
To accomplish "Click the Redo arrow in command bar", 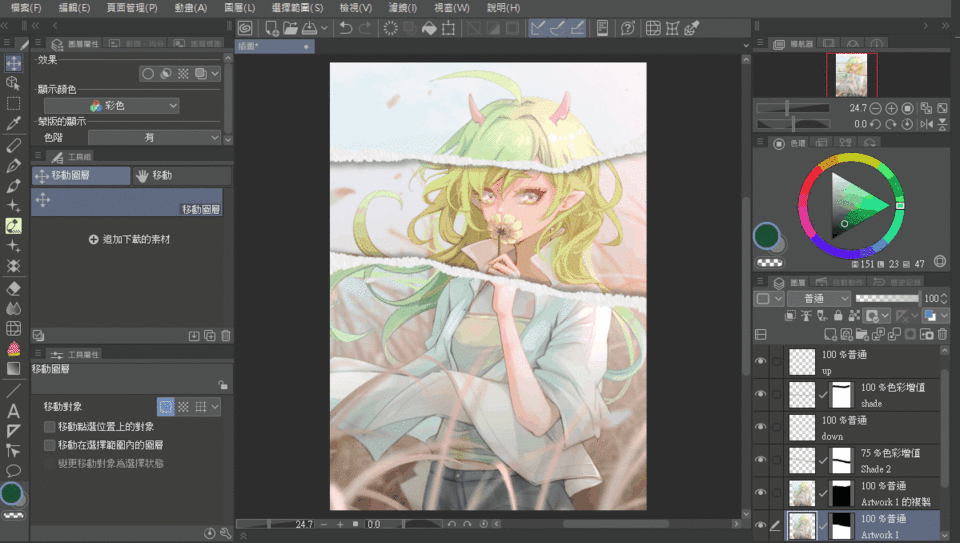I will click(x=365, y=28).
